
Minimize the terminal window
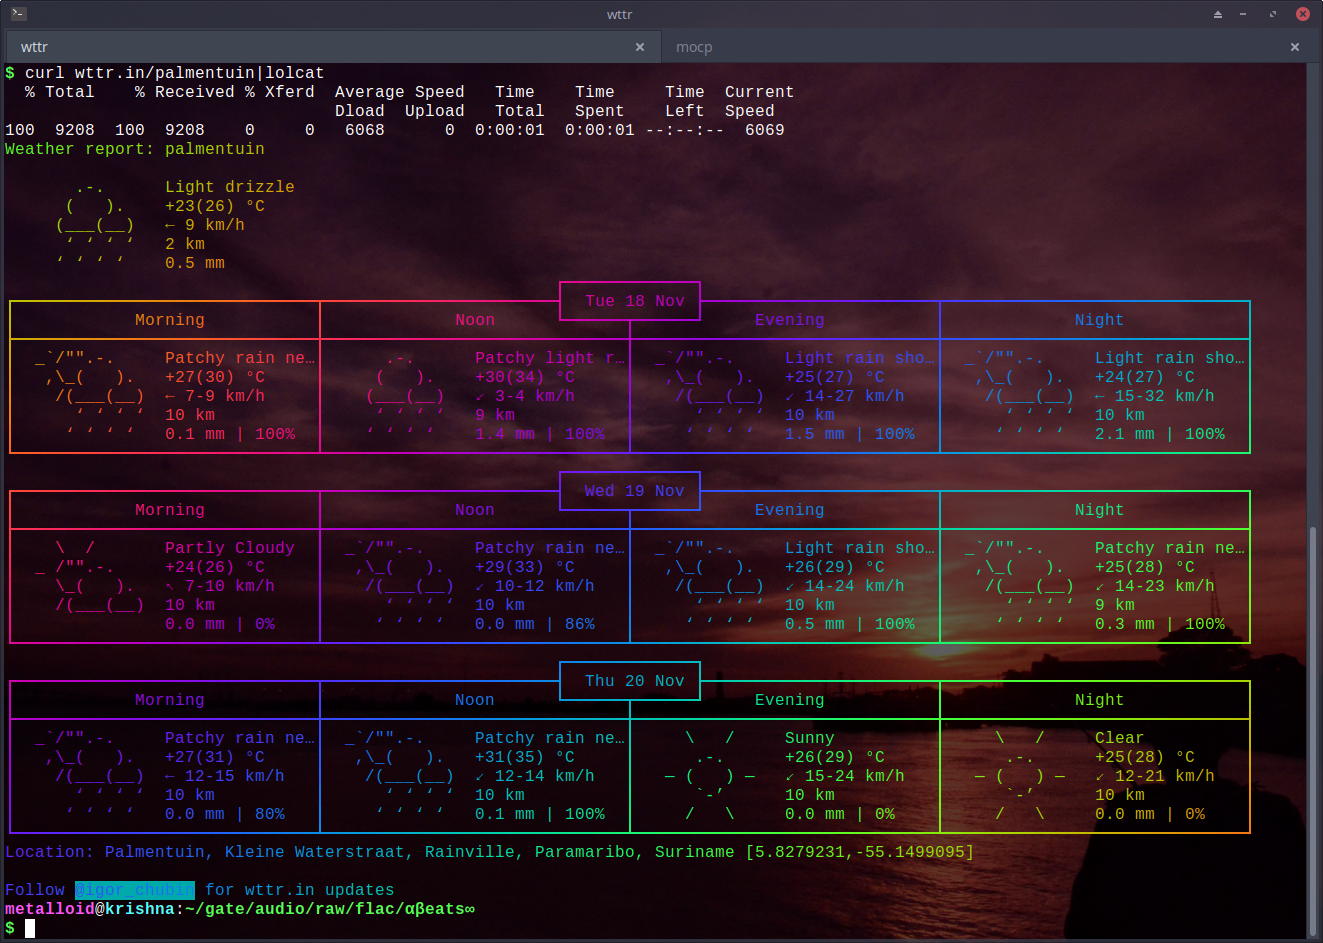(1243, 14)
